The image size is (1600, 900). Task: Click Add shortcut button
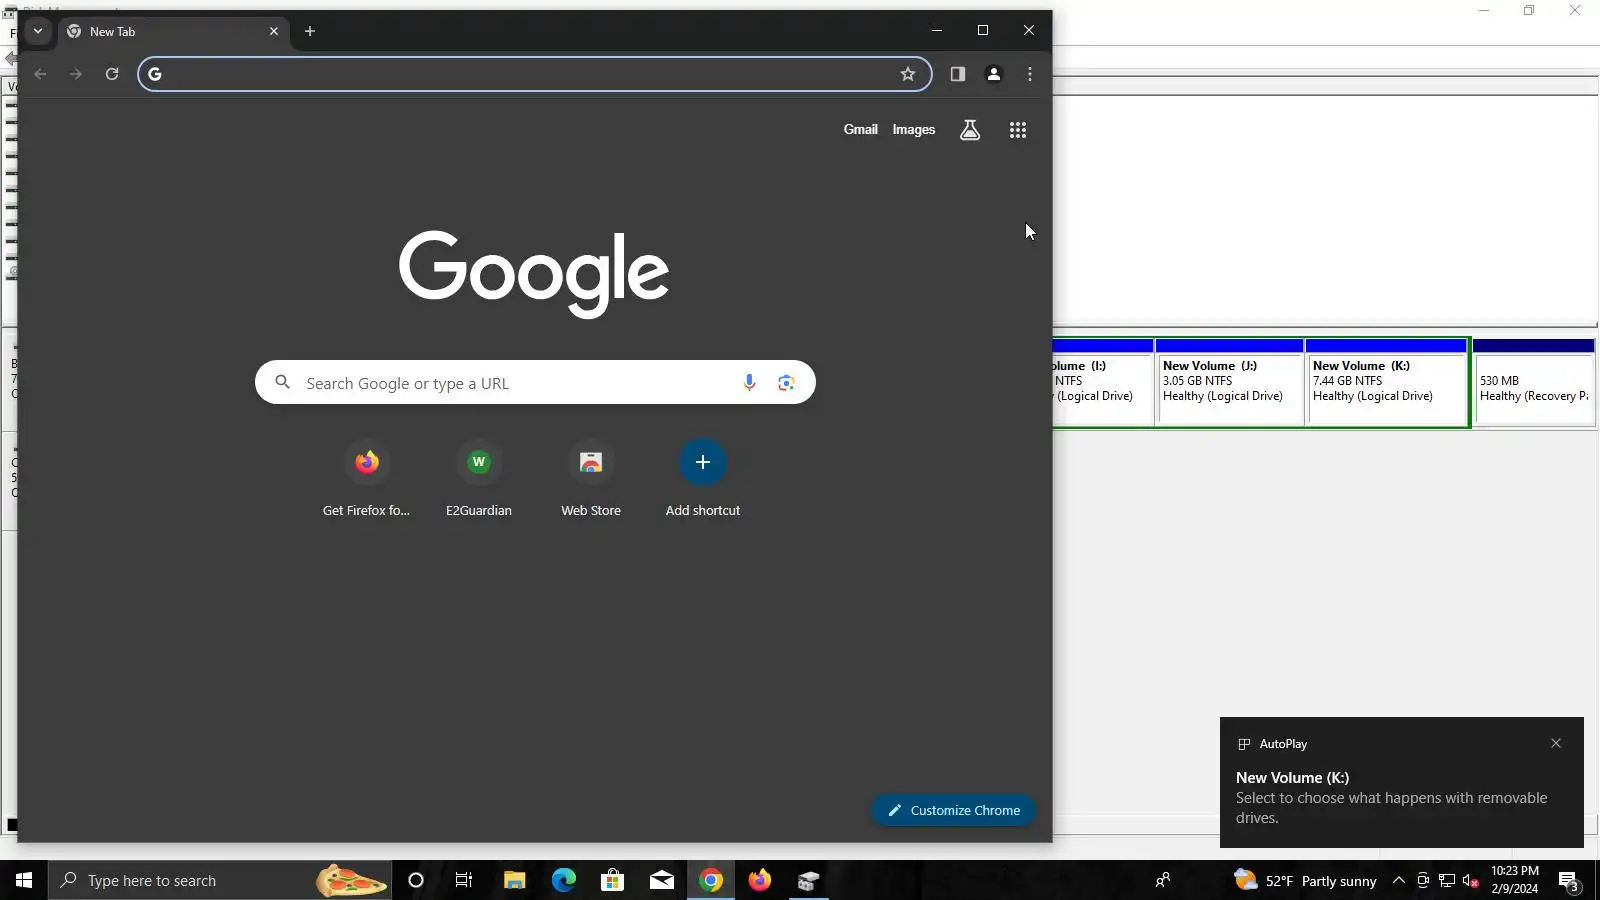point(703,479)
